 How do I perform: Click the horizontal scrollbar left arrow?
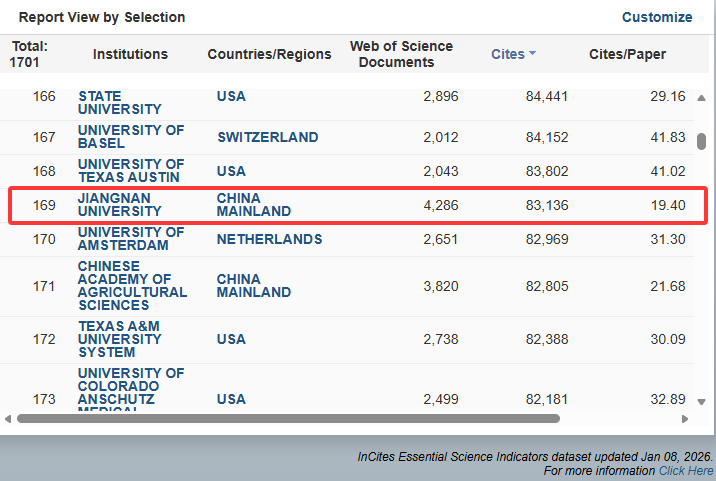pos(8,418)
